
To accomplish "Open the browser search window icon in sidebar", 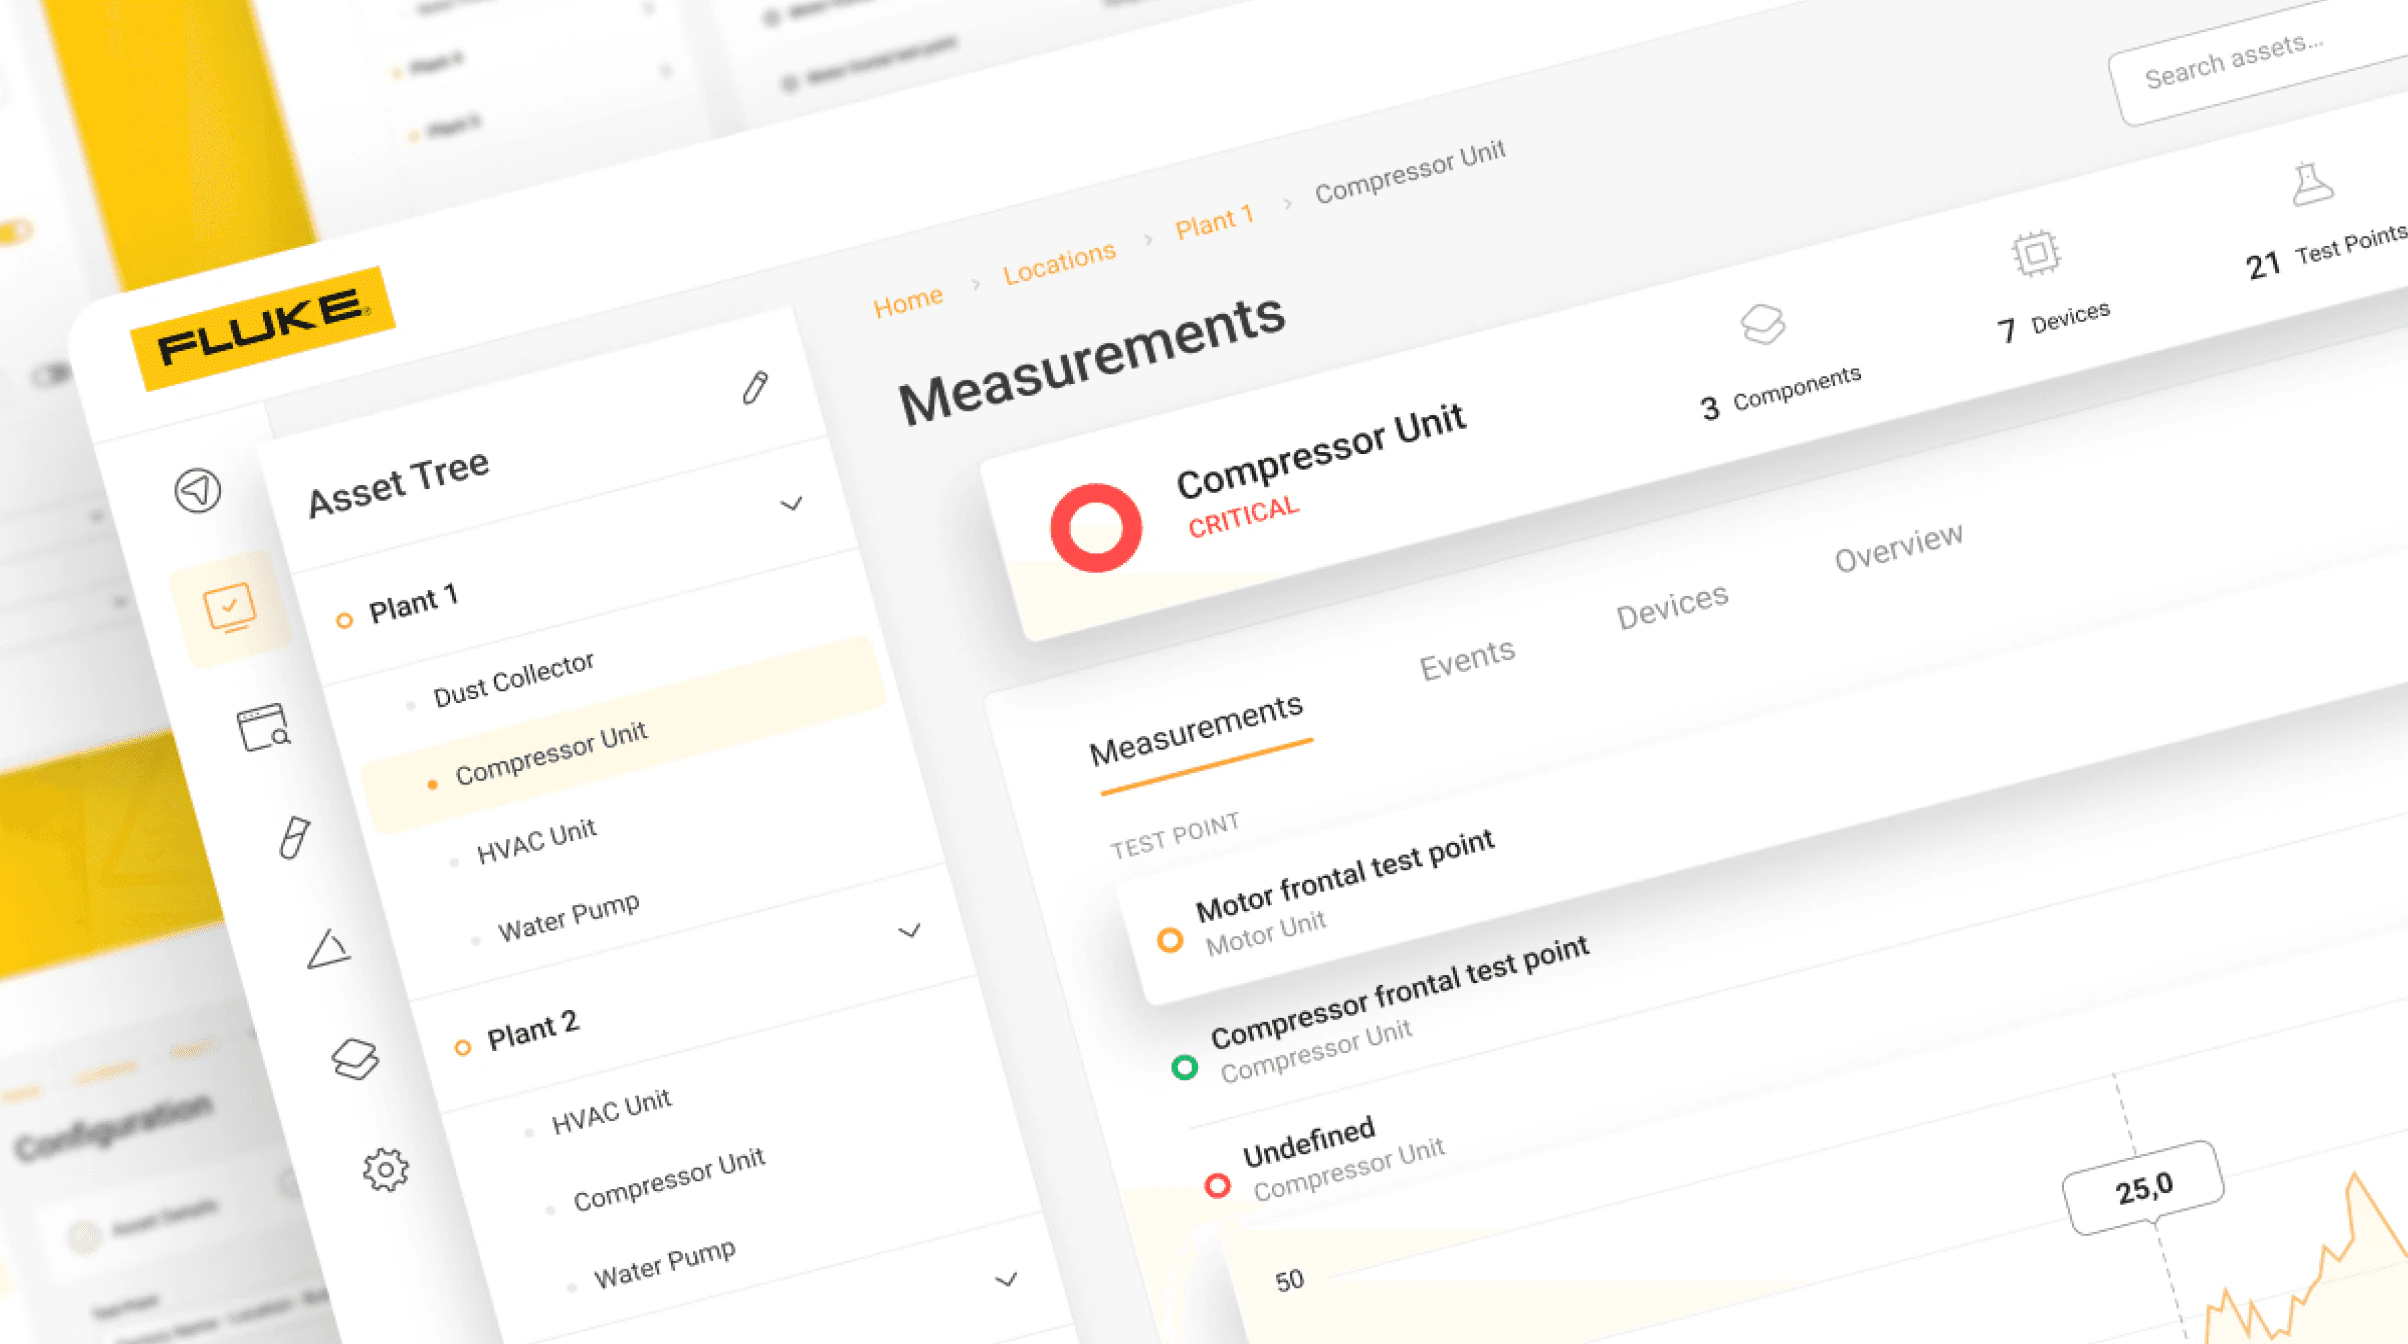I will (263, 727).
